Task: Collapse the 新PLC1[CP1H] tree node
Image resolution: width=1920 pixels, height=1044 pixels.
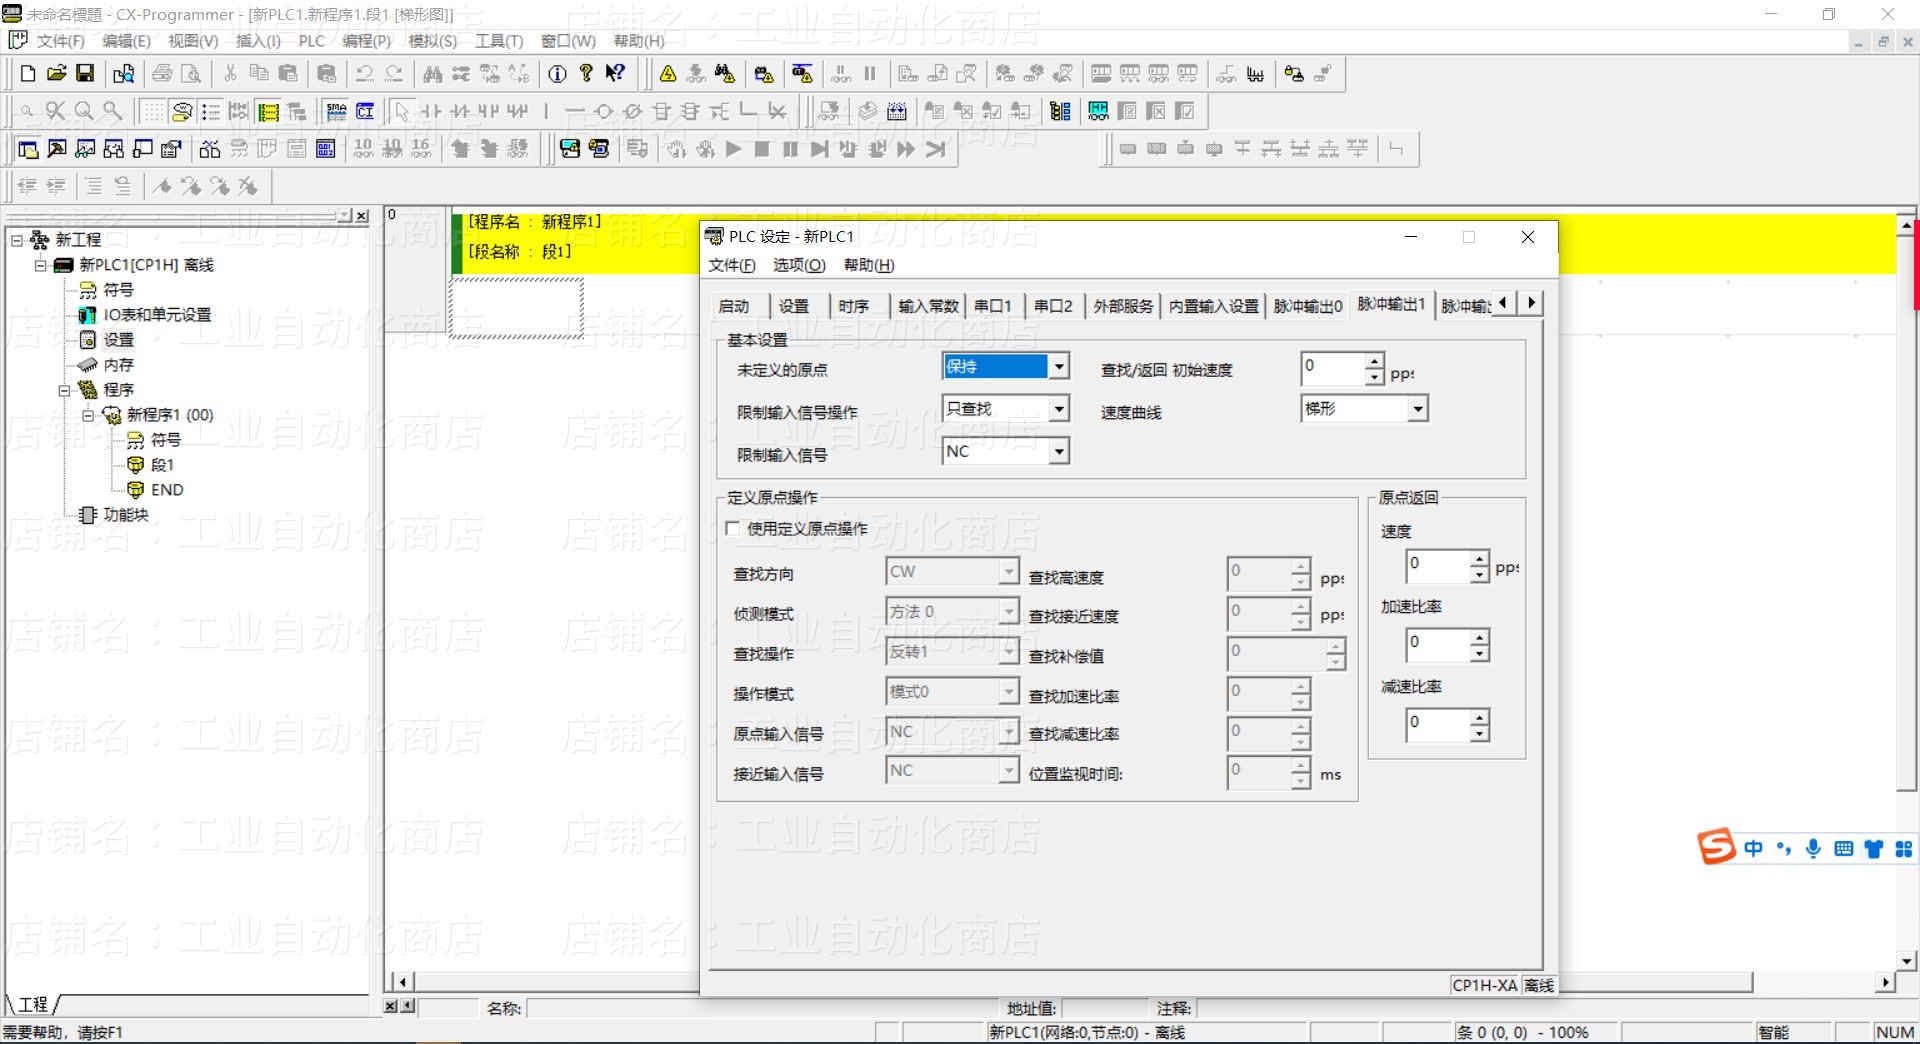Action: (x=41, y=265)
